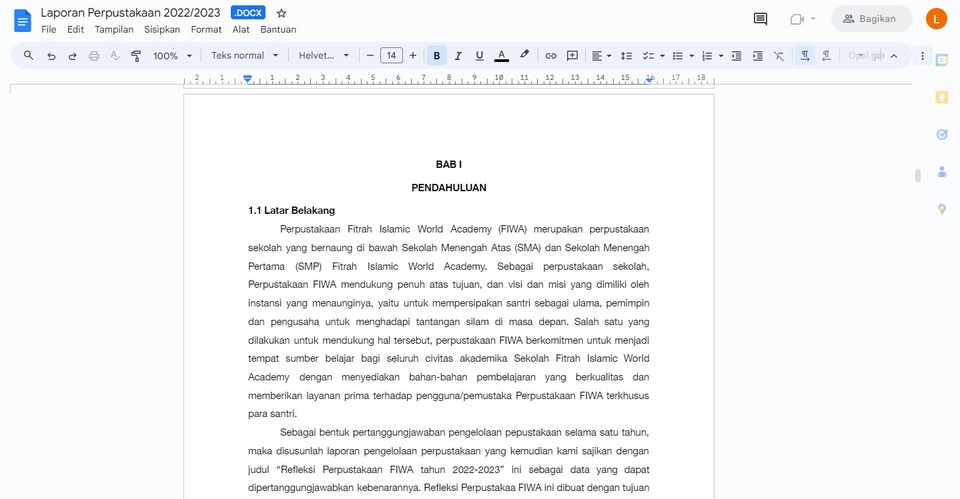Open bulleted list options arrow
The height and width of the screenshot is (499, 960).
click(x=691, y=56)
